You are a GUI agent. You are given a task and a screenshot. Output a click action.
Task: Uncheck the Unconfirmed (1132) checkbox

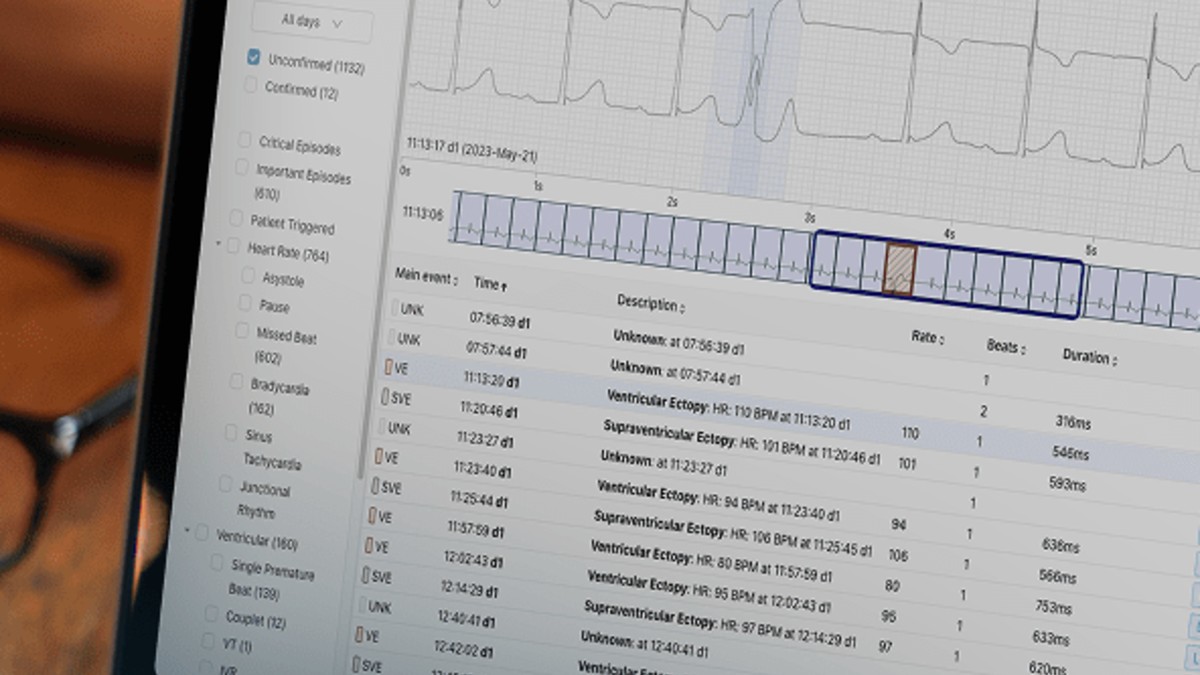[x=254, y=58]
